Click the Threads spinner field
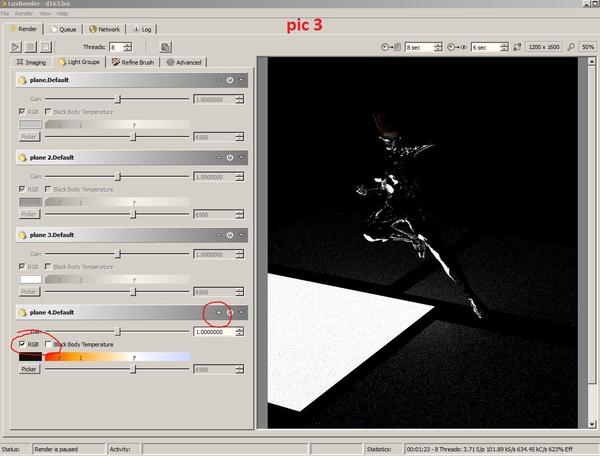Screen dimensions: 600x456 click(120, 47)
